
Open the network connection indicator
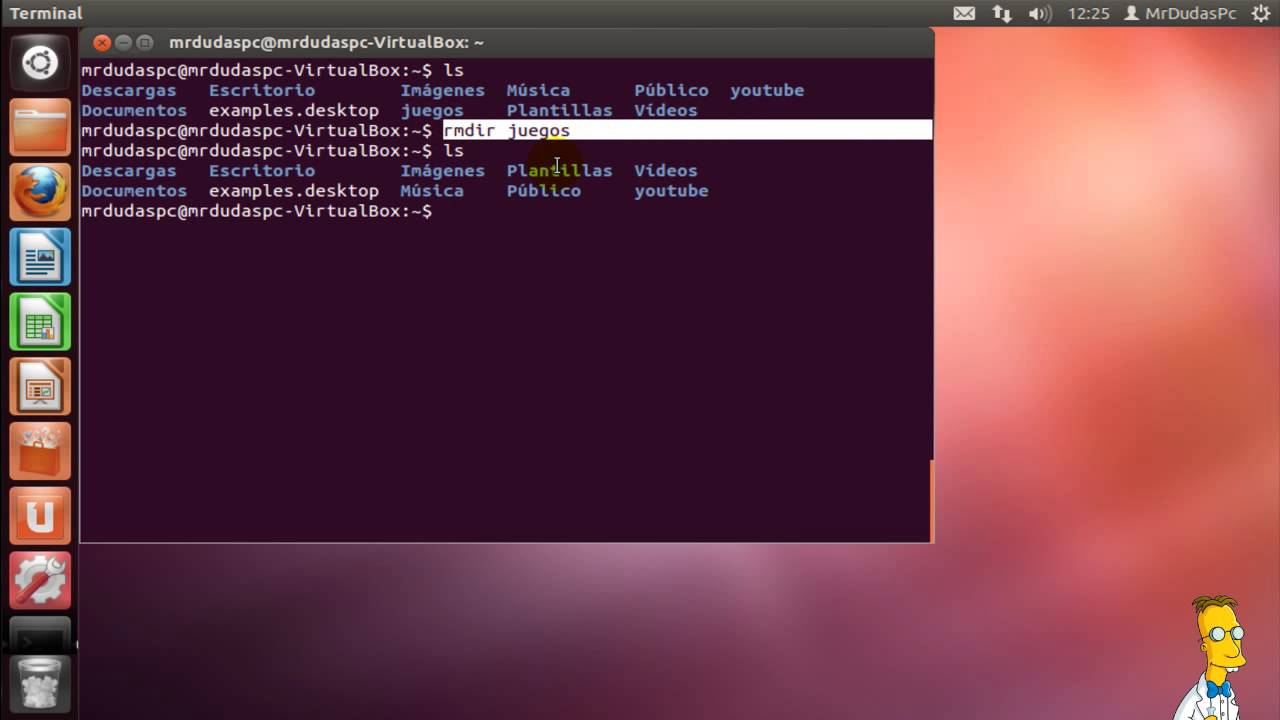pos(1002,13)
